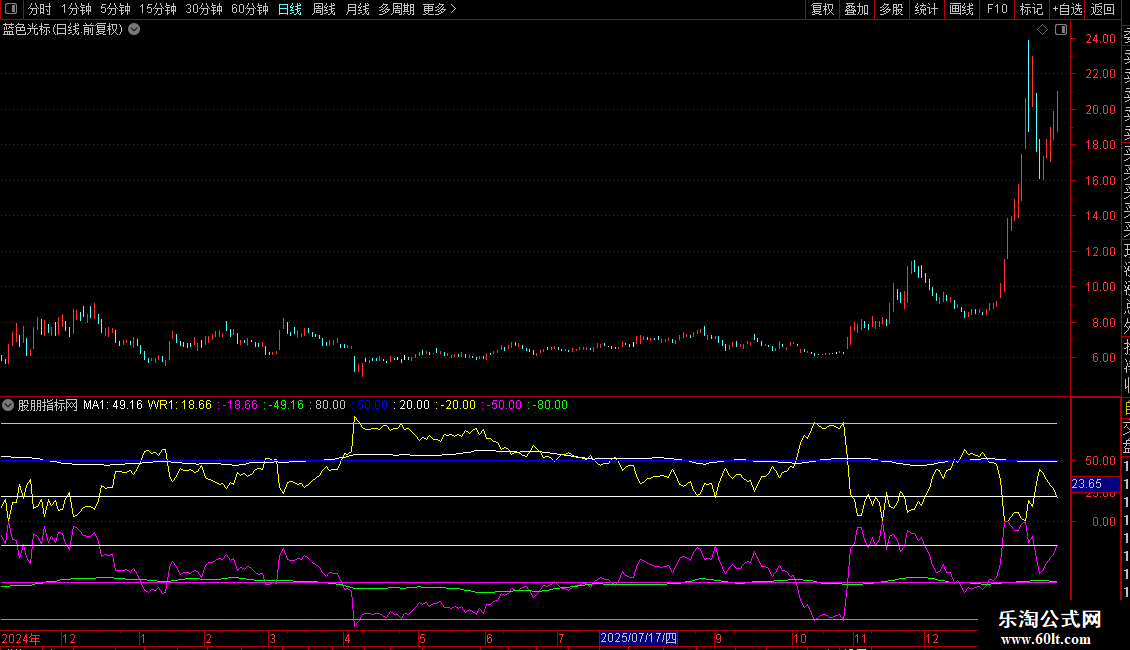Expand the 股朋指标网 indicator dropdown arrow
1130x650 pixels.
[x=9, y=405]
